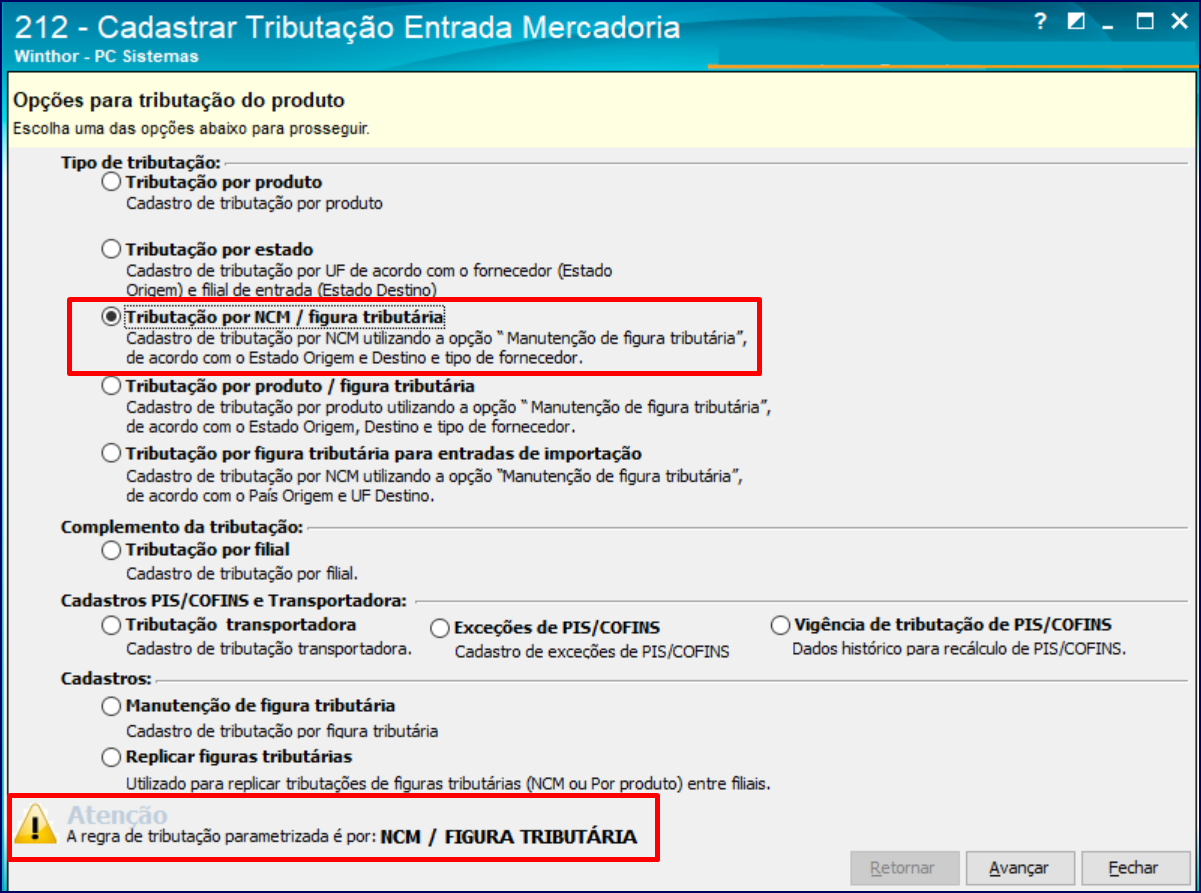Click 'Dados histórico para recálculo de PIS/COFINS.'
1201x893 pixels.
click(x=959, y=648)
